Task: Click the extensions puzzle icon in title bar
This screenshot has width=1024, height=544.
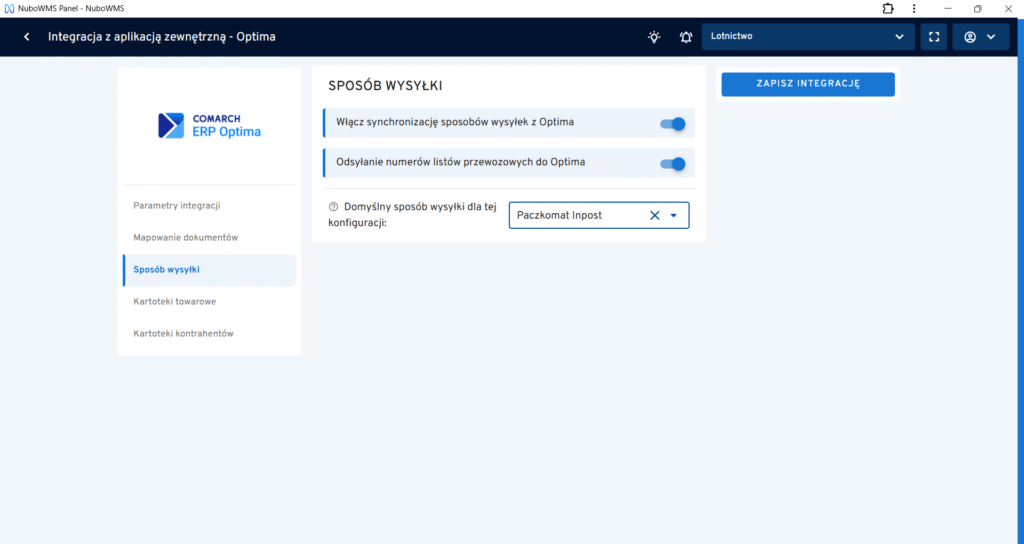Action: 888,8
